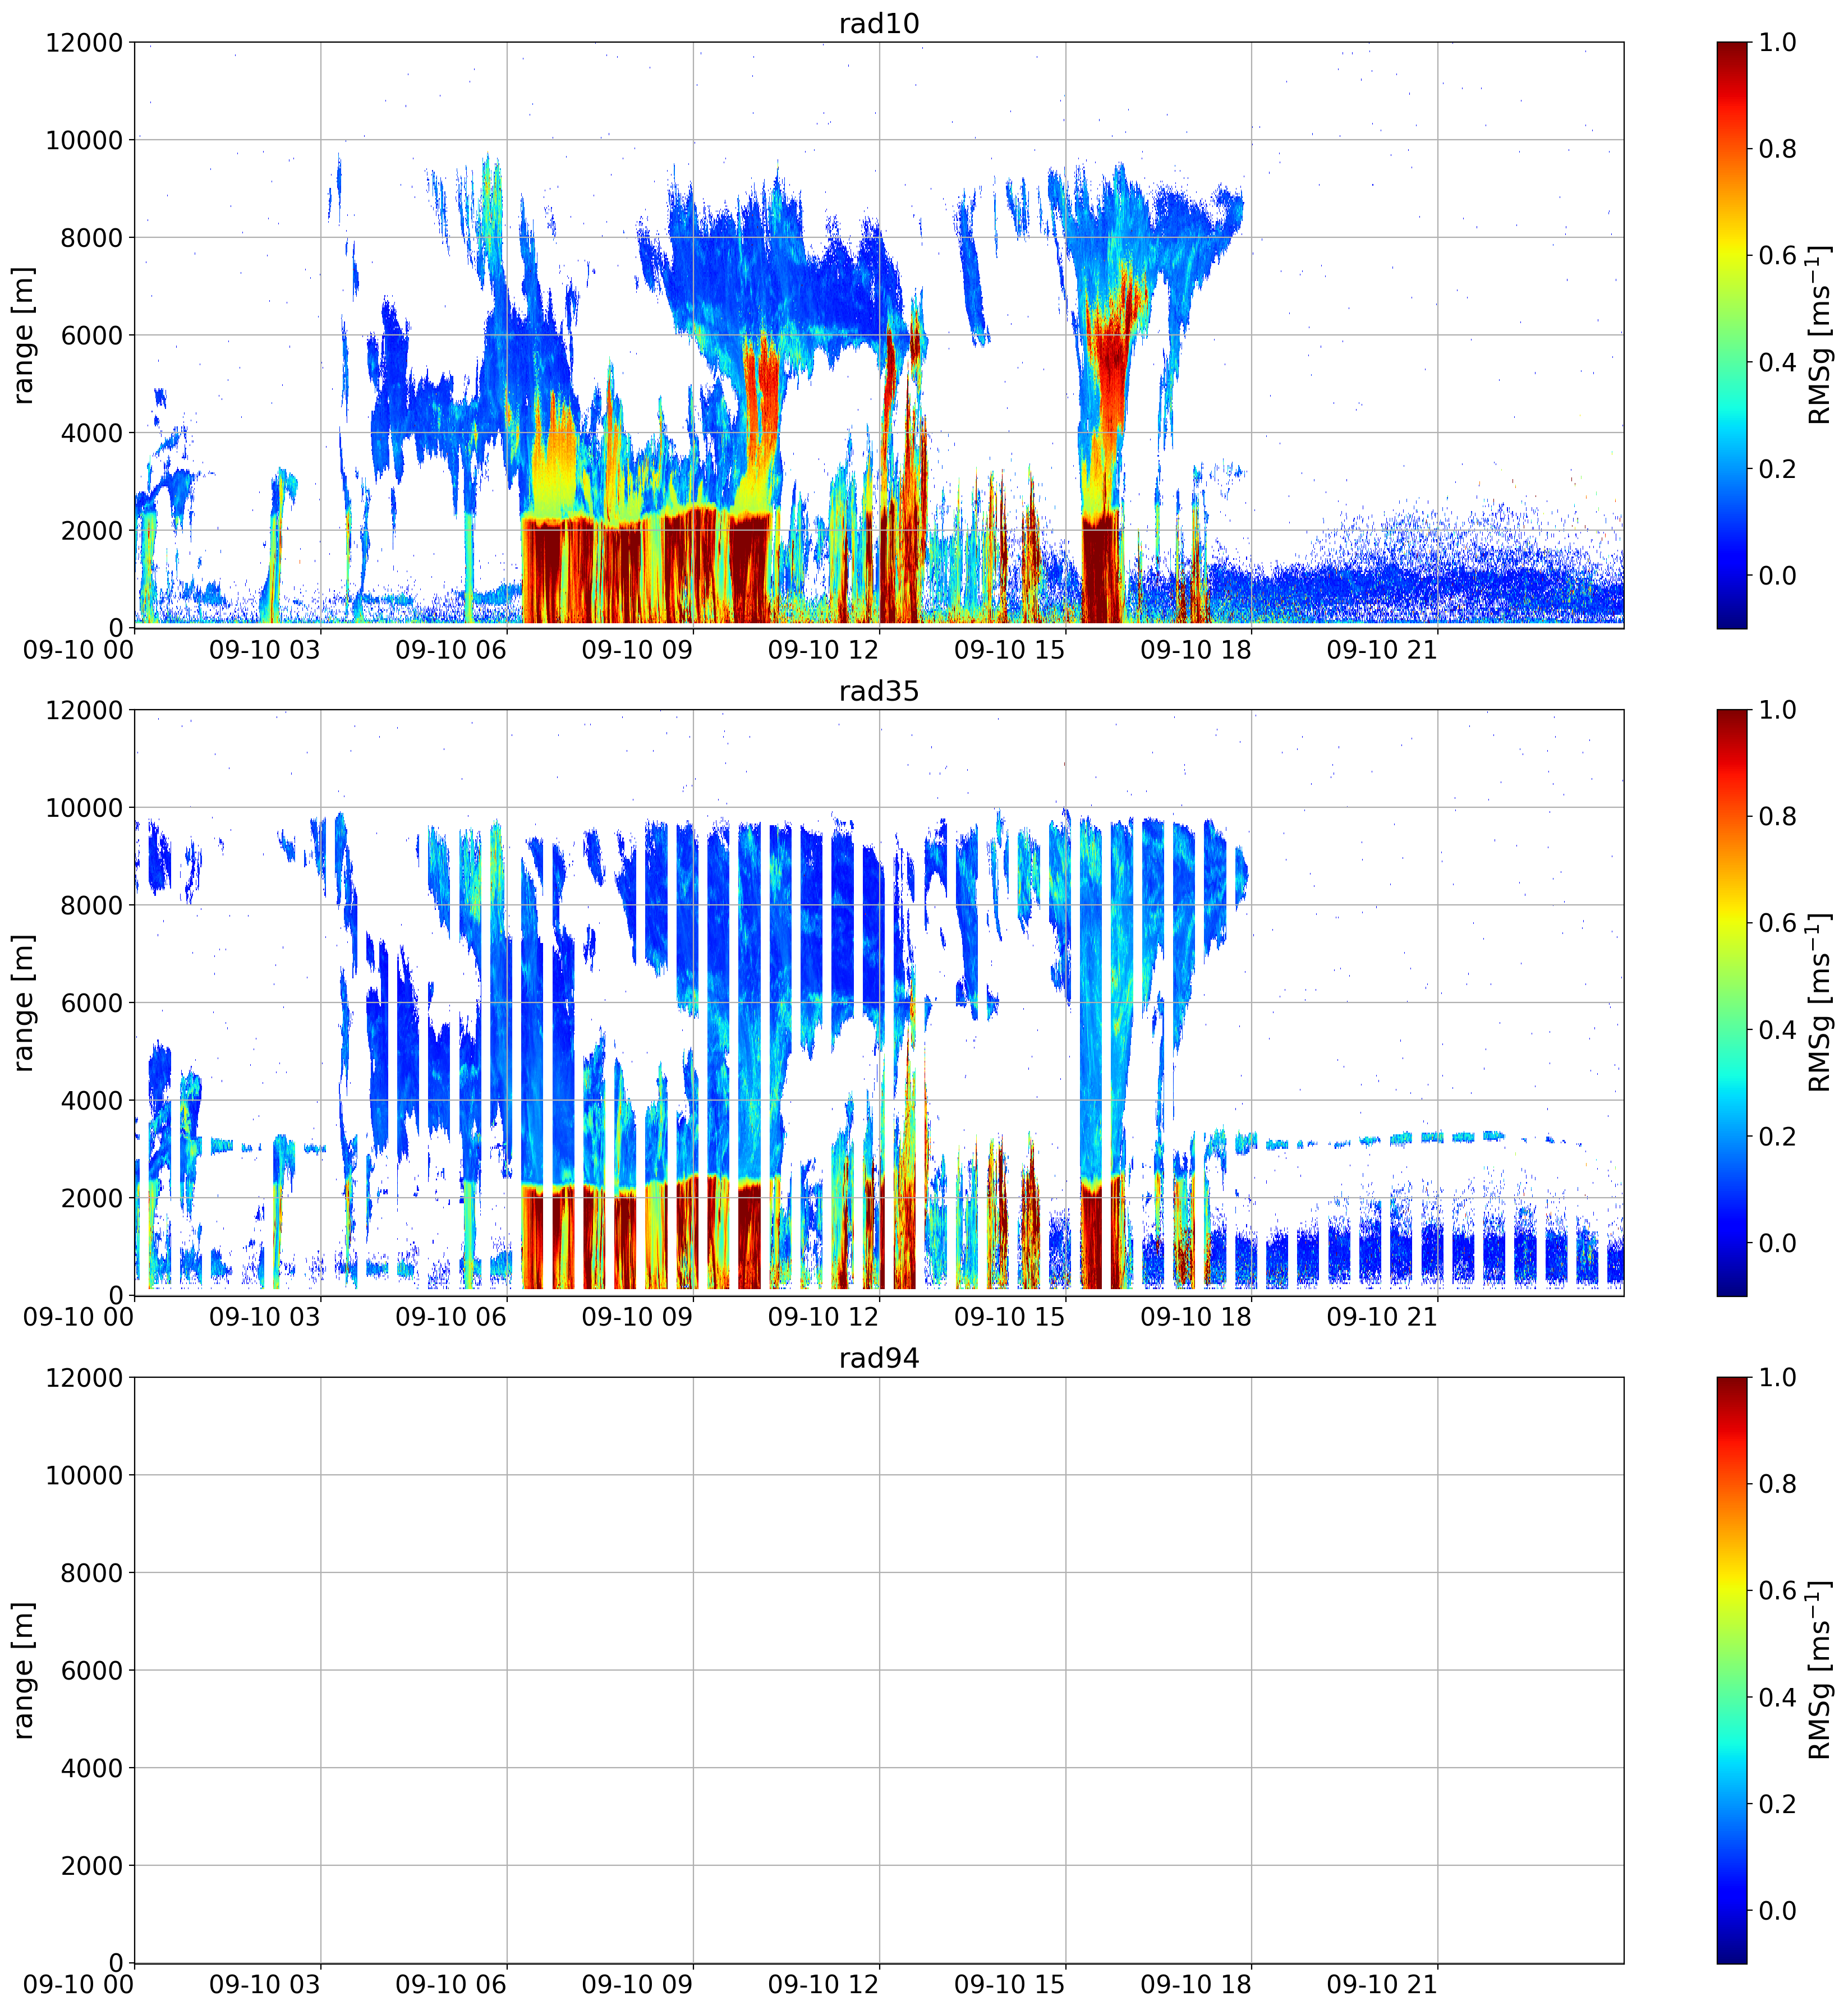Click the "12000" y-tick label of rad10

tap(84, 43)
